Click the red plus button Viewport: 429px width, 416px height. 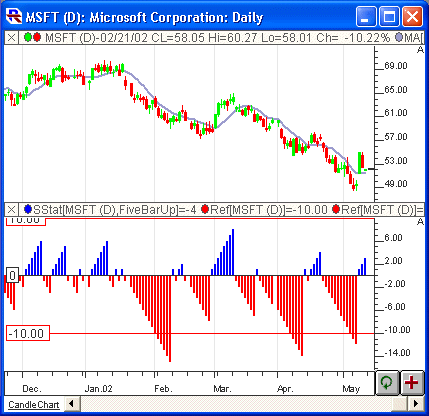pyautogui.click(x=411, y=382)
